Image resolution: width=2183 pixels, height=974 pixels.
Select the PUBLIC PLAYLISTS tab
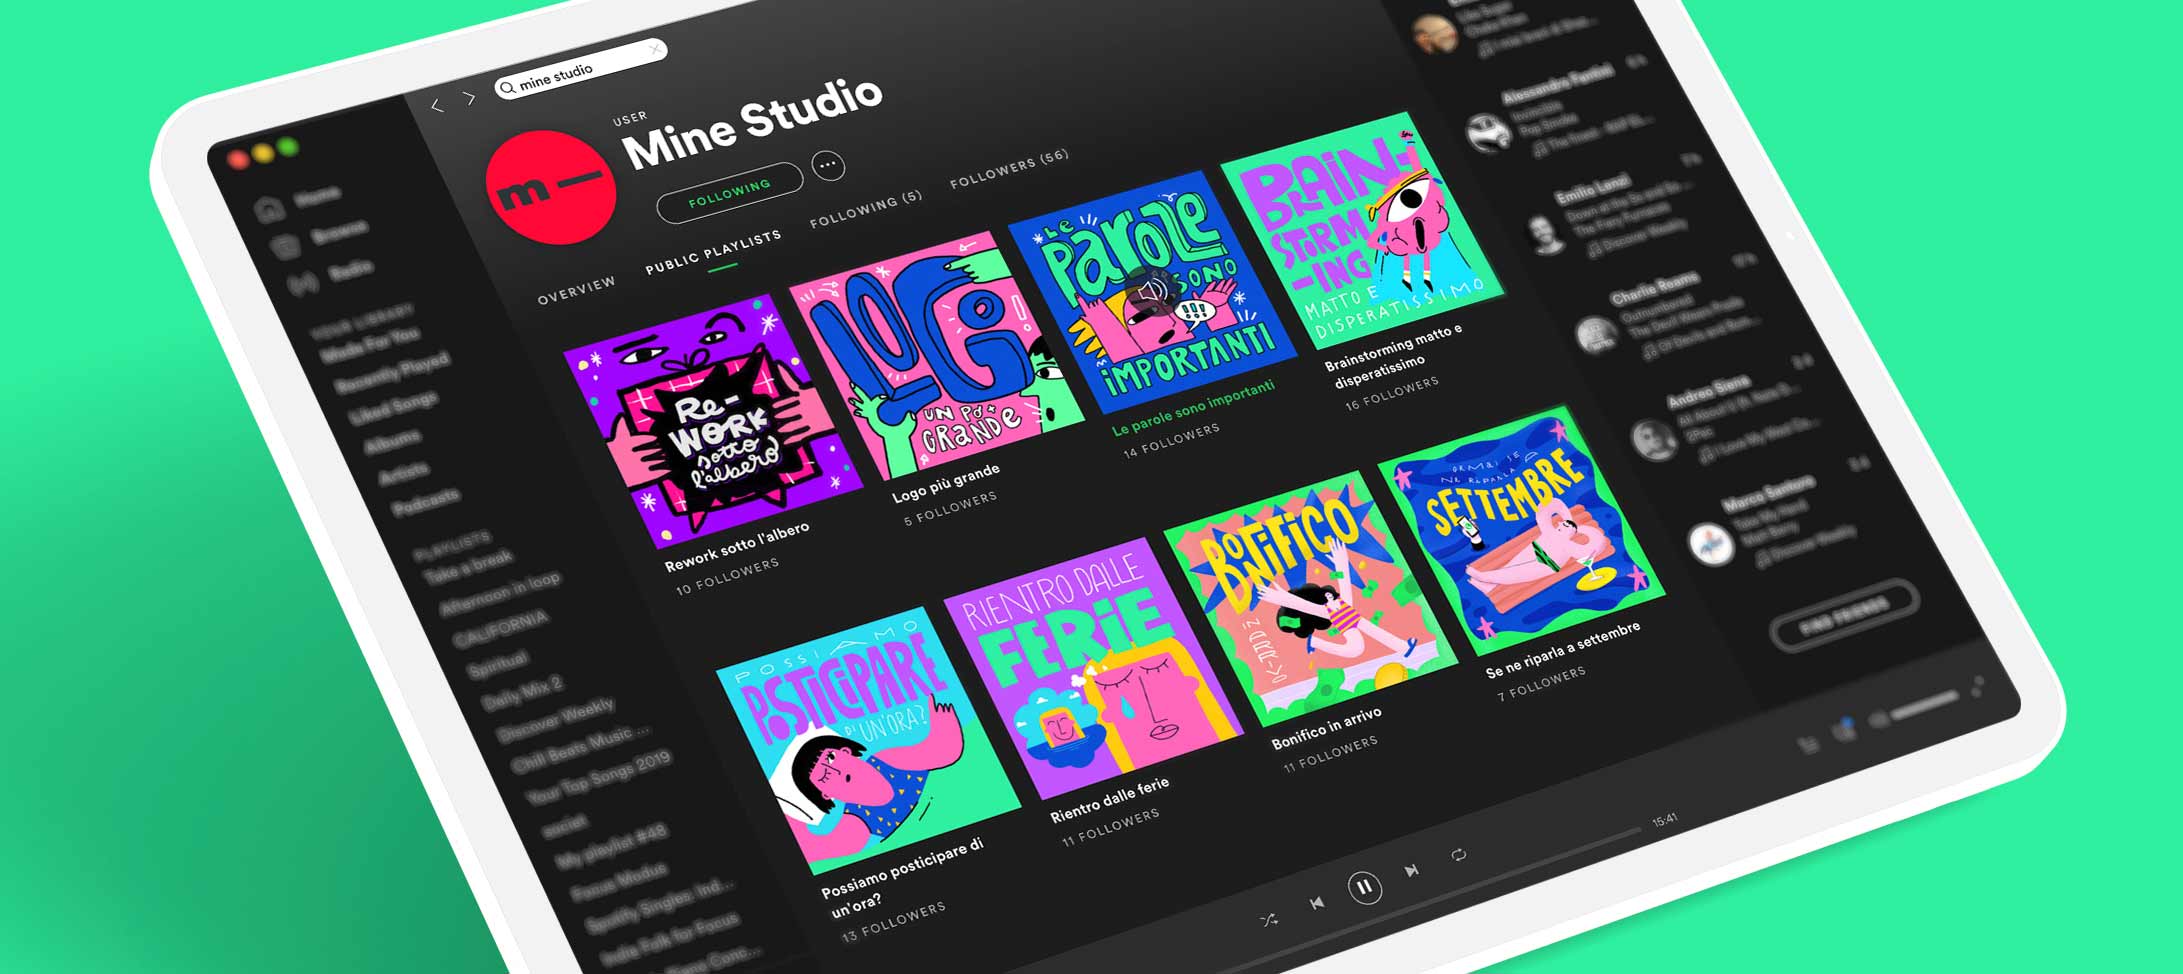713,252
